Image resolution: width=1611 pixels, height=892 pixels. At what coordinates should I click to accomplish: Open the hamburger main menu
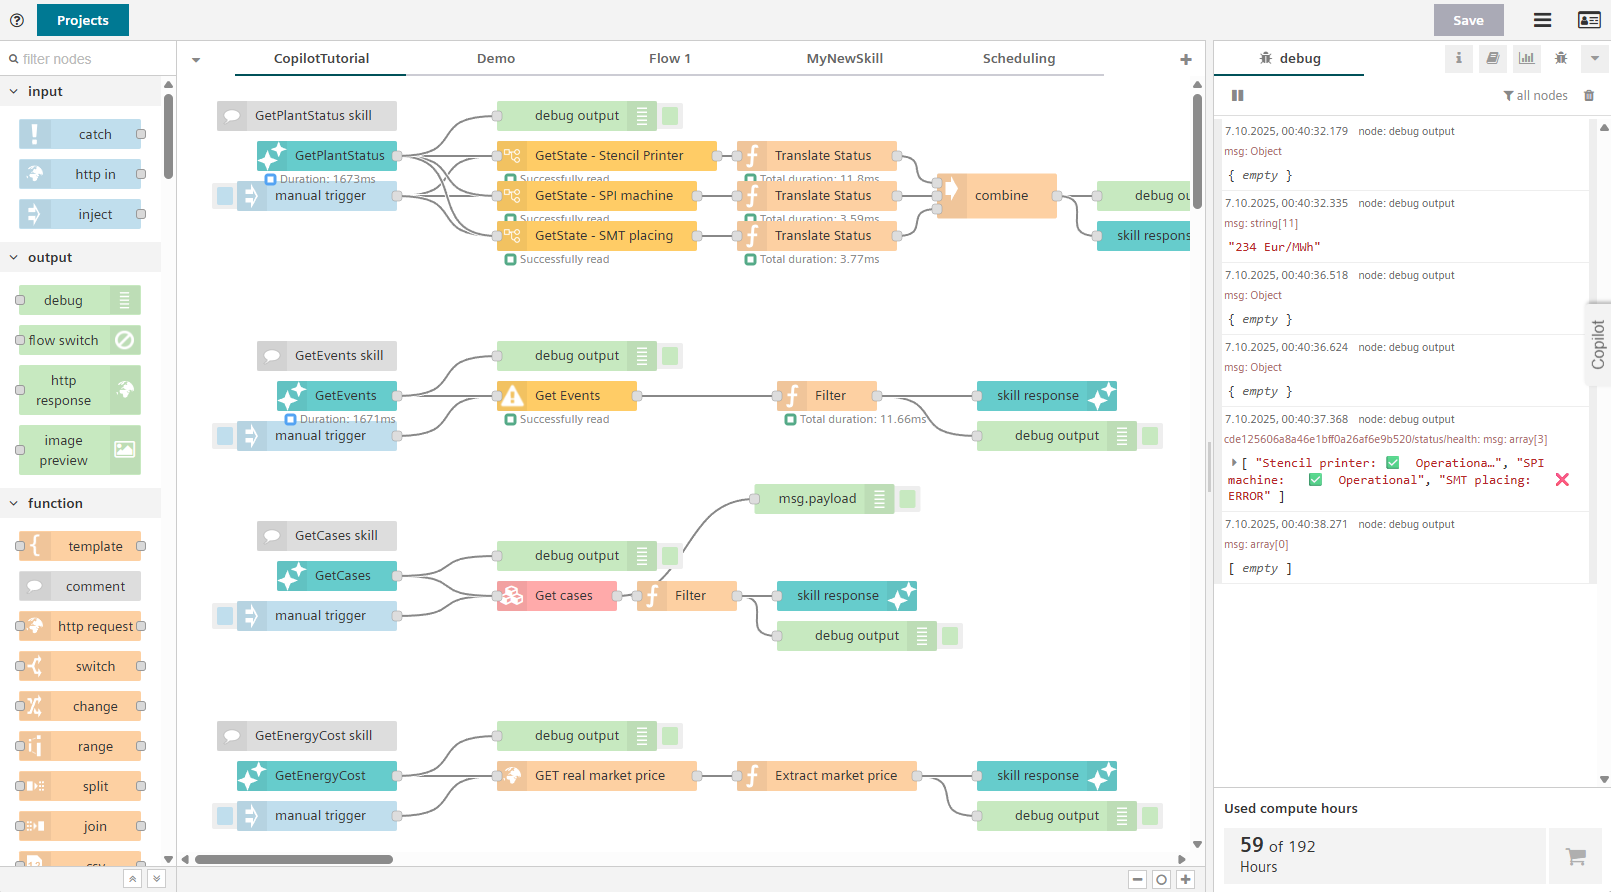click(x=1542, y=20)
